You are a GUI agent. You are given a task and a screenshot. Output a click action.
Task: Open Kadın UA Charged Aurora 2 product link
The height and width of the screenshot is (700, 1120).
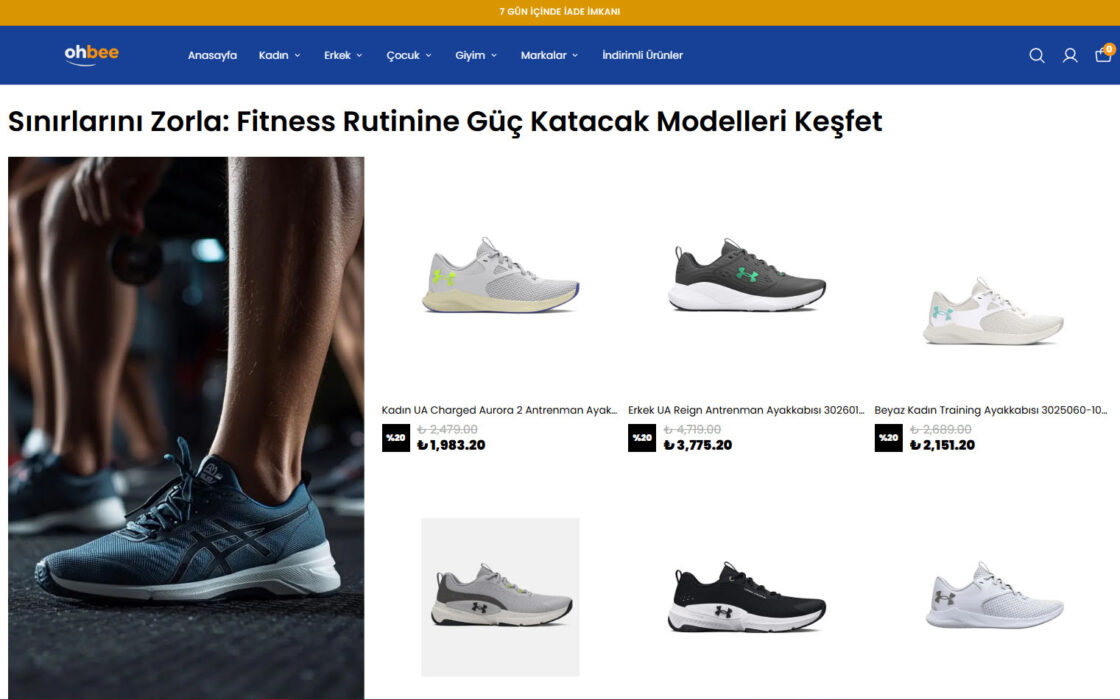coord(499,410)
